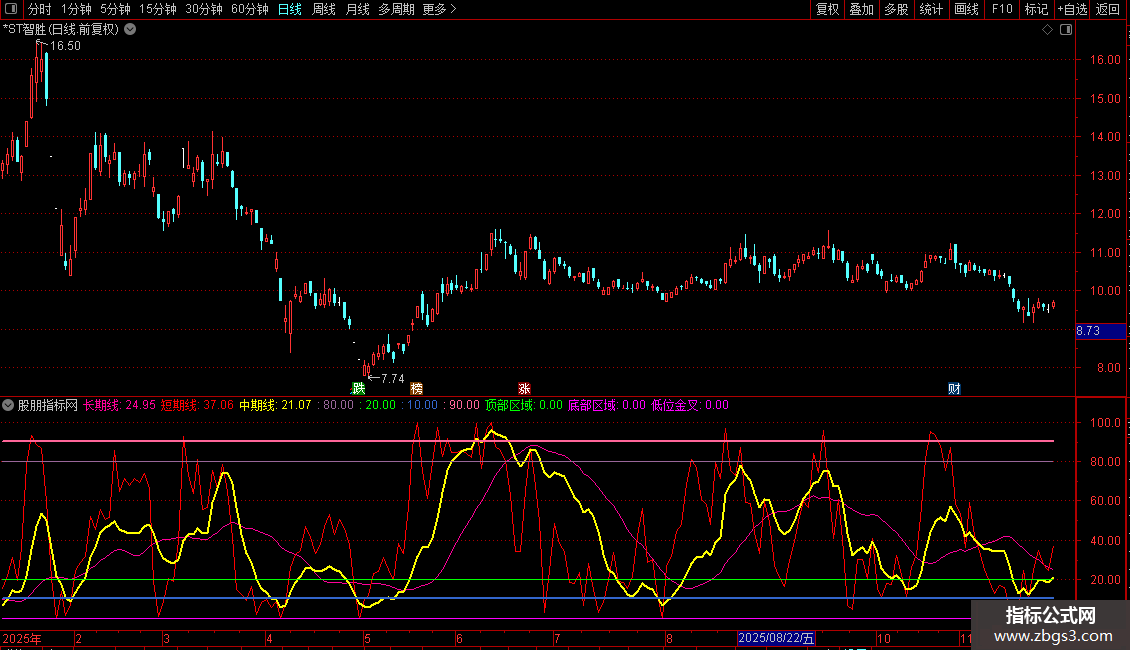Toggle 叠加 overlay comparison

click(861, 9)
